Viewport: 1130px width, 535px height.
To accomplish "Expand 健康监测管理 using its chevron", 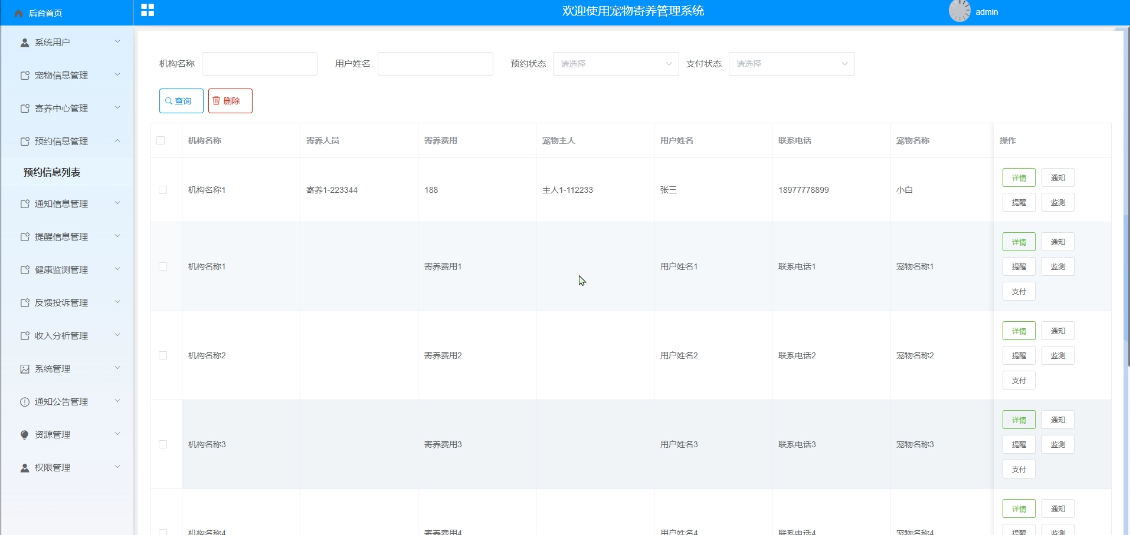I will coord(117,270).
